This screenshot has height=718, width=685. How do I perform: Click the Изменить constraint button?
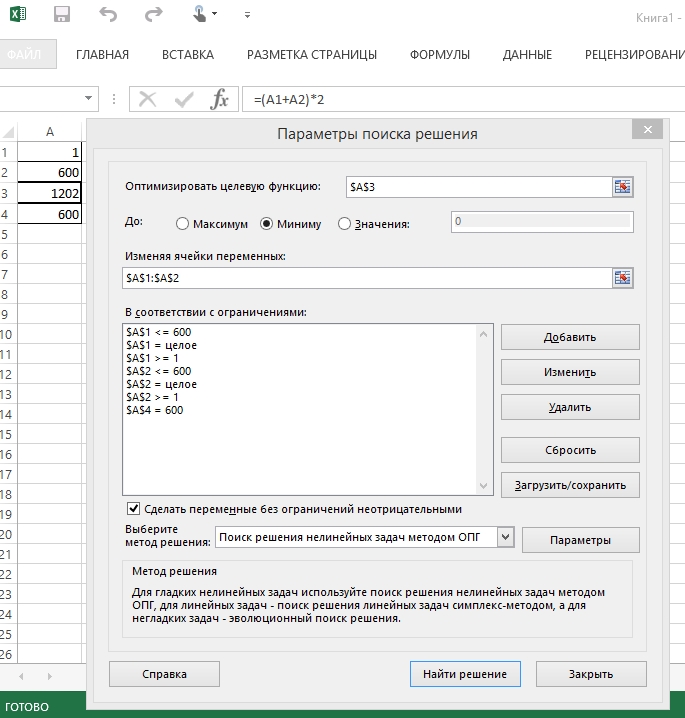point(570,372)
